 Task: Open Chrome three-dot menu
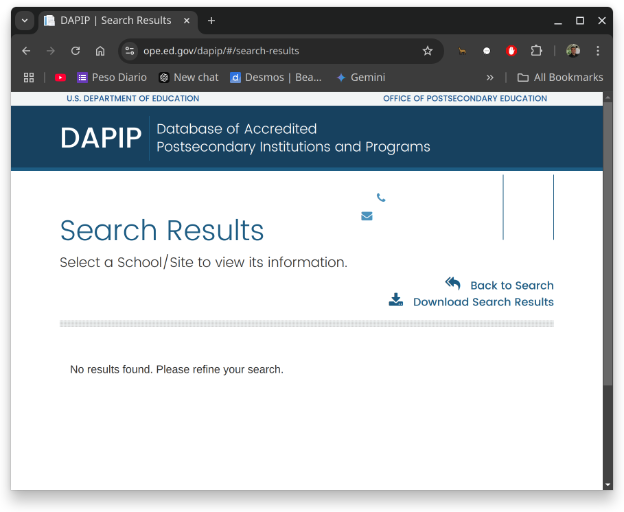coord(598,51)
